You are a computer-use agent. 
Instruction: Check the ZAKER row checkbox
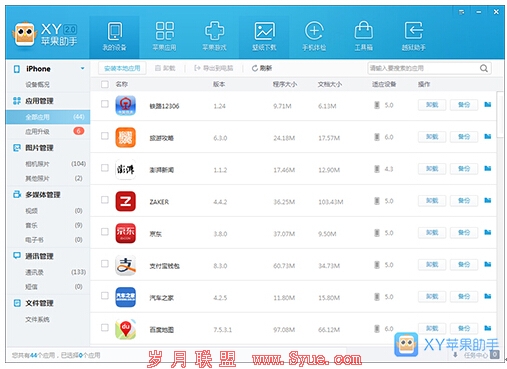105,200
